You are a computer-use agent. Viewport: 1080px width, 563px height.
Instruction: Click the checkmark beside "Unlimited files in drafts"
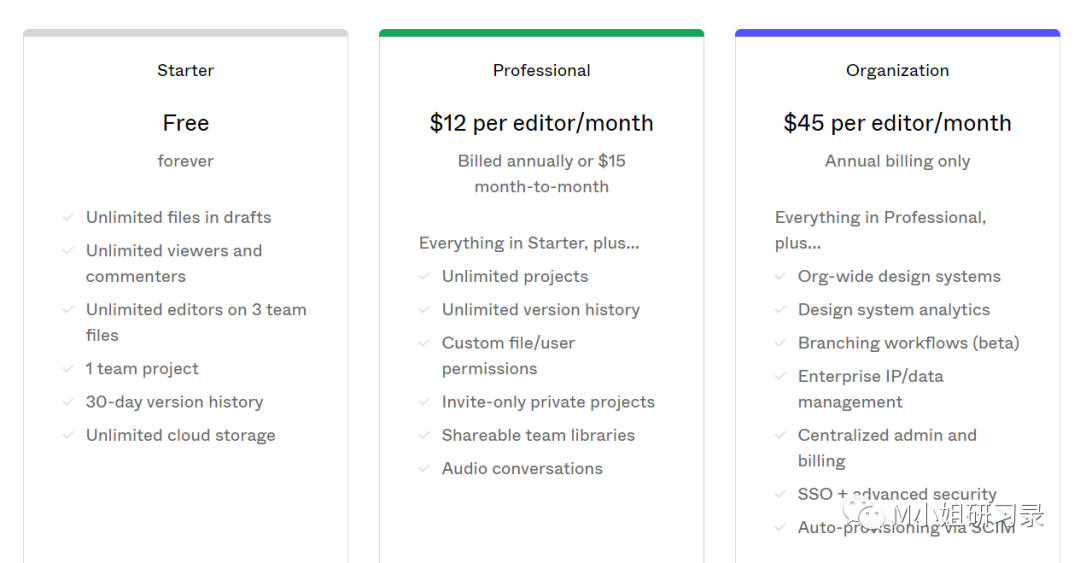click(68, 217)
